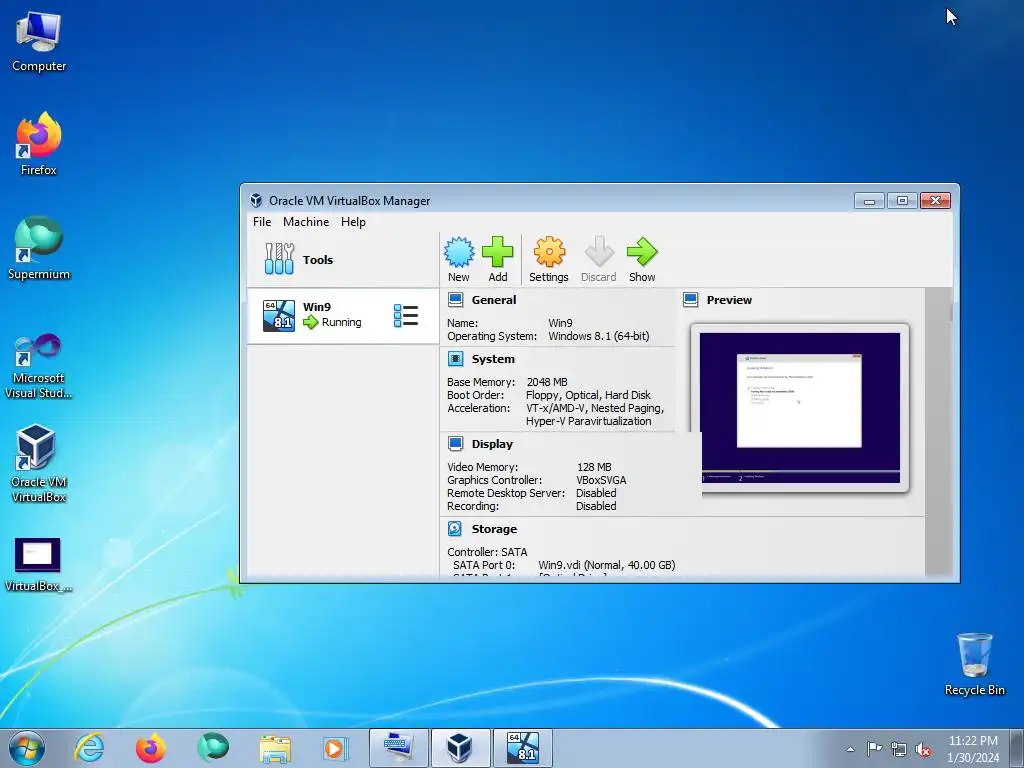Open the Computer desktop icon
The height and width of the screenshot is (768, 1024).
click(39, 42)
